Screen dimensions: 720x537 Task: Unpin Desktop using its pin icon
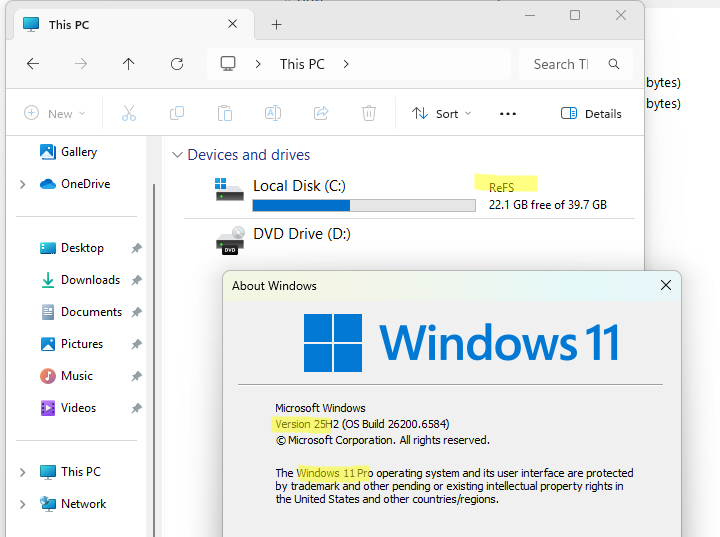136,248
